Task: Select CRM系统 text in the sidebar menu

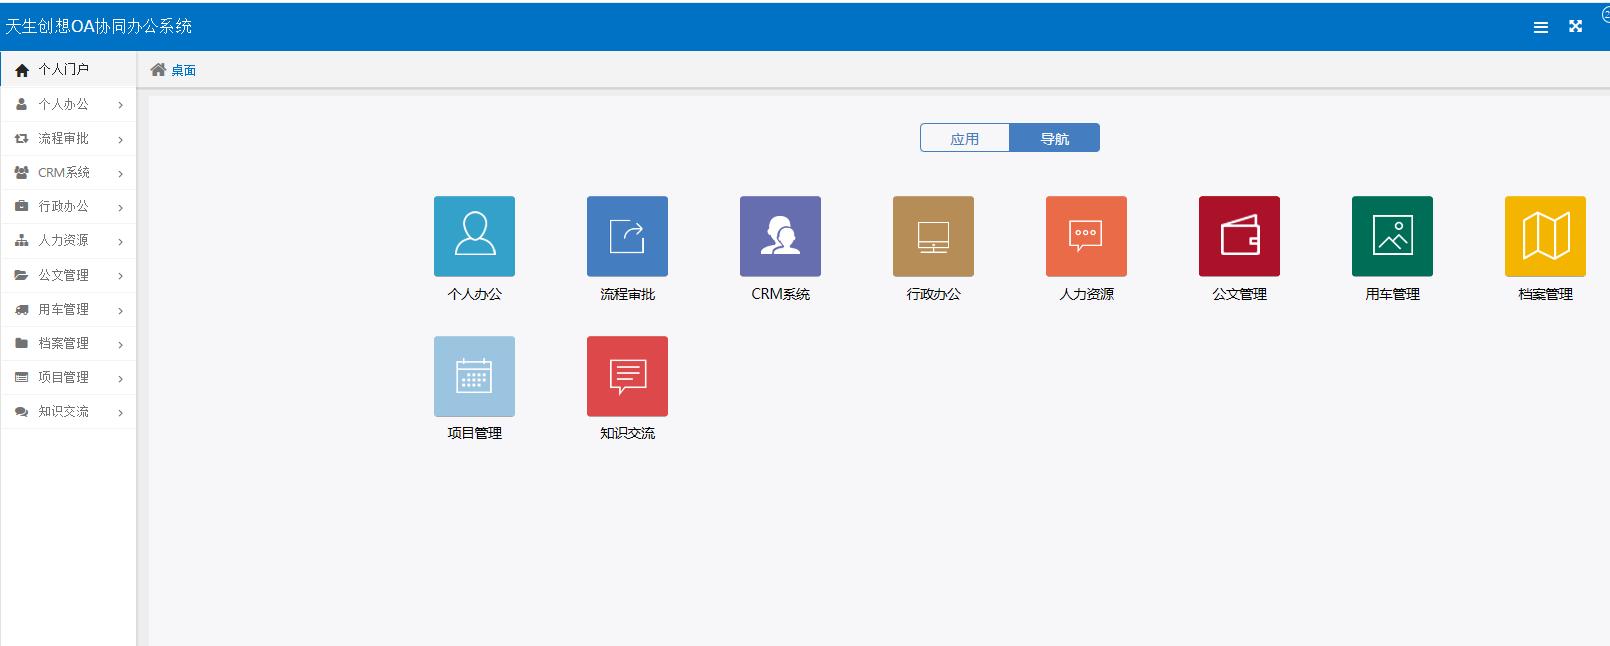Action: [x=64, y=172]
